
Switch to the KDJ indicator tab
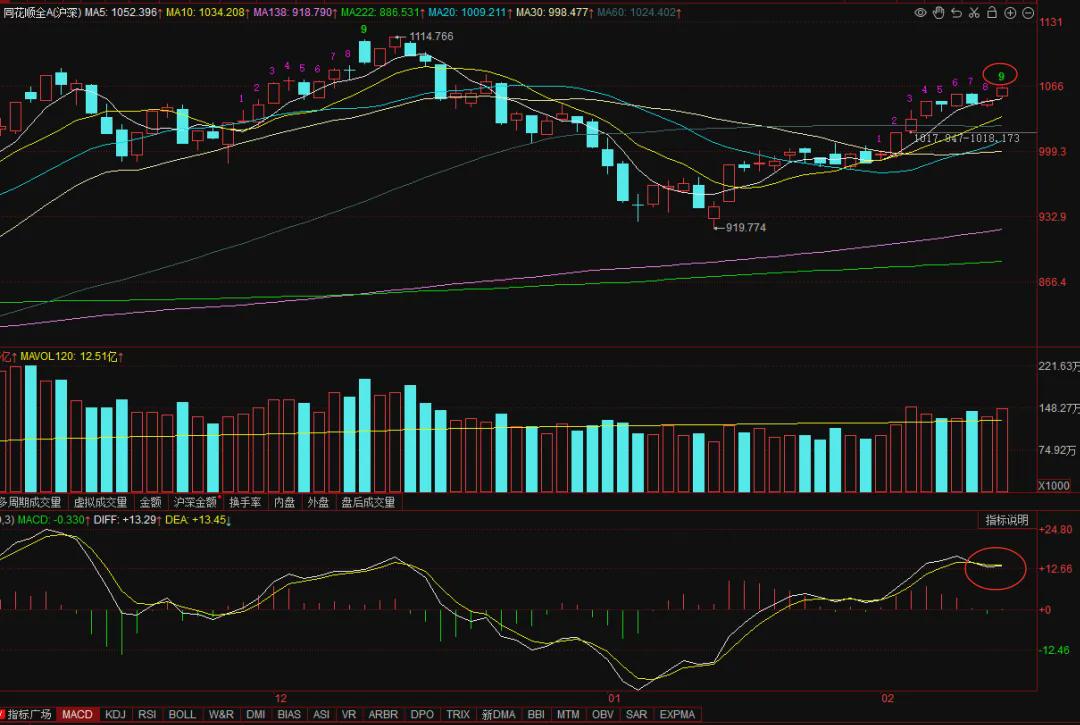[x=115, y=715]
